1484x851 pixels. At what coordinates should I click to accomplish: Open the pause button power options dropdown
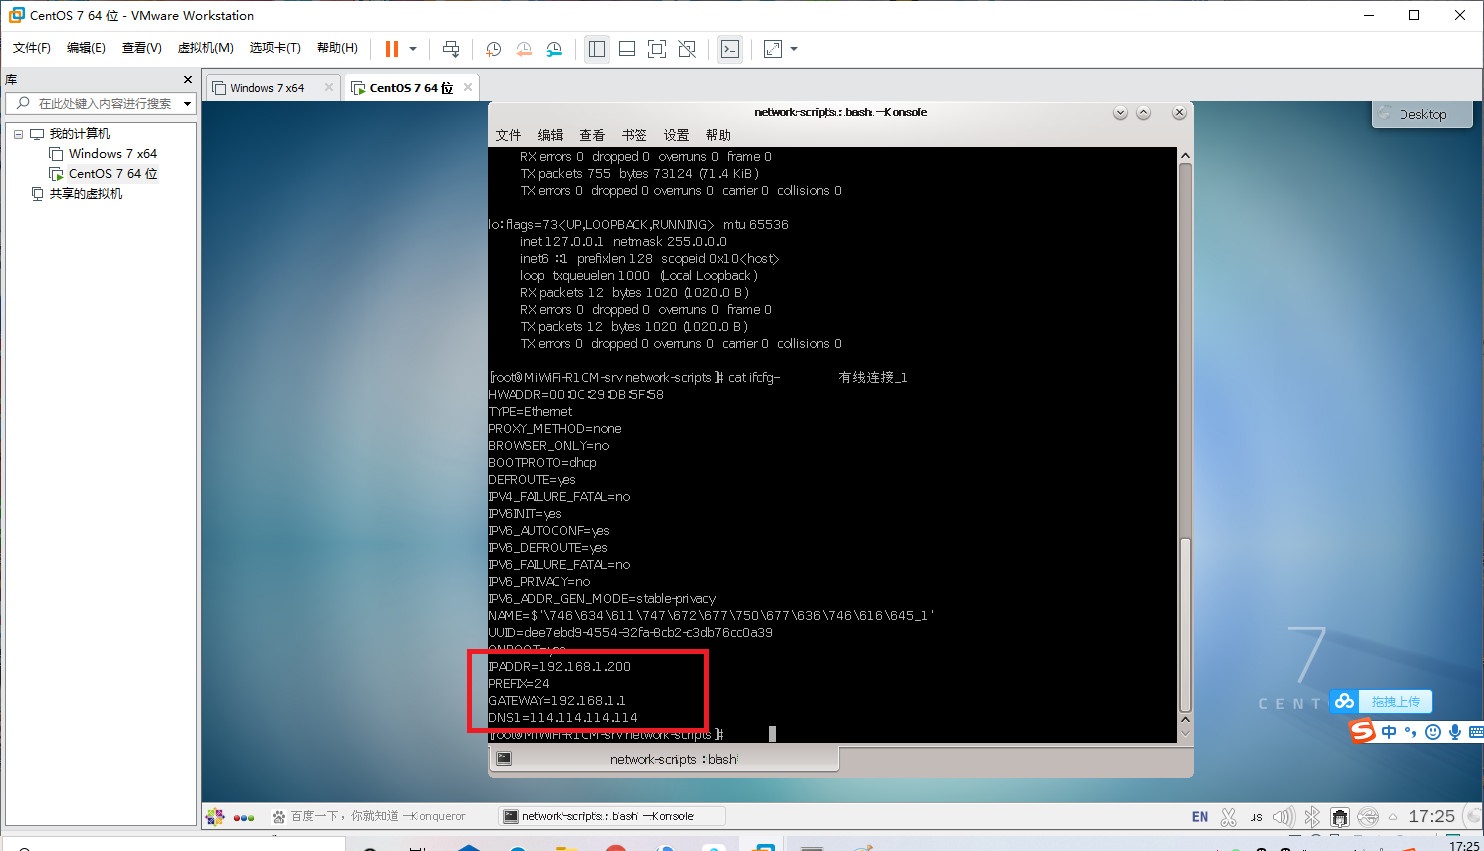coord(413,49)
